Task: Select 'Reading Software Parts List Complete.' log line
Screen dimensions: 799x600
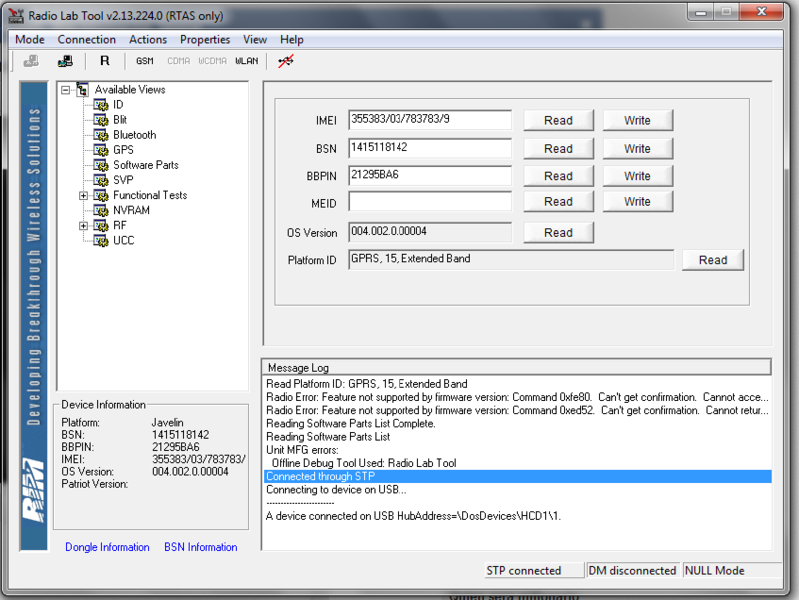Action: point(351,424)
